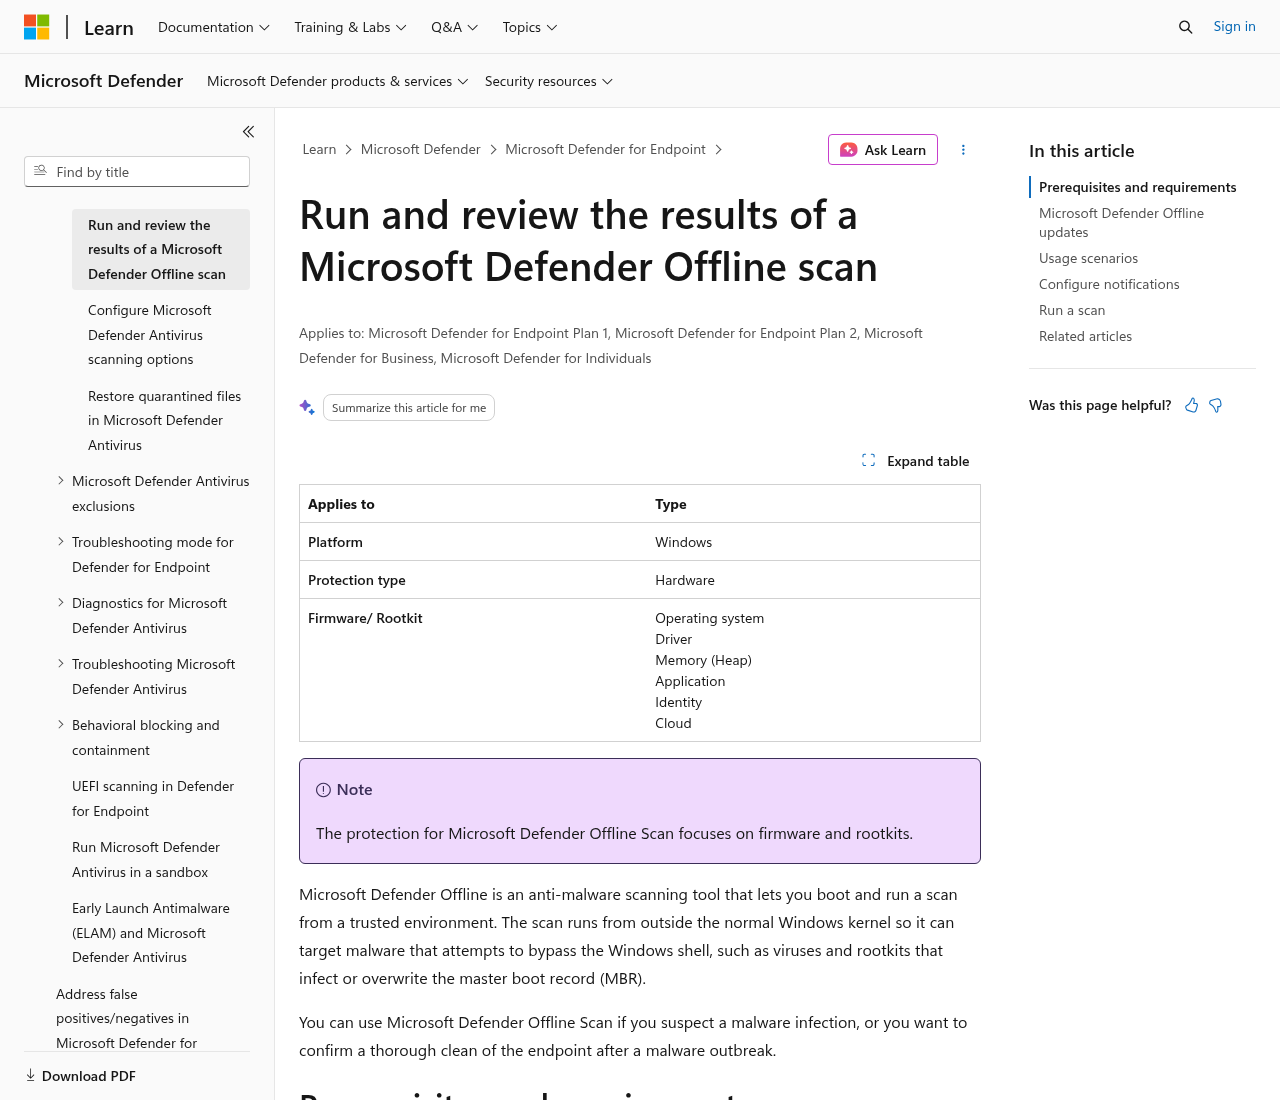This screenshot has height=1100, width=1280.
Task: Open Address false positives/negatives article
Action: click(x=127, y=1018)
